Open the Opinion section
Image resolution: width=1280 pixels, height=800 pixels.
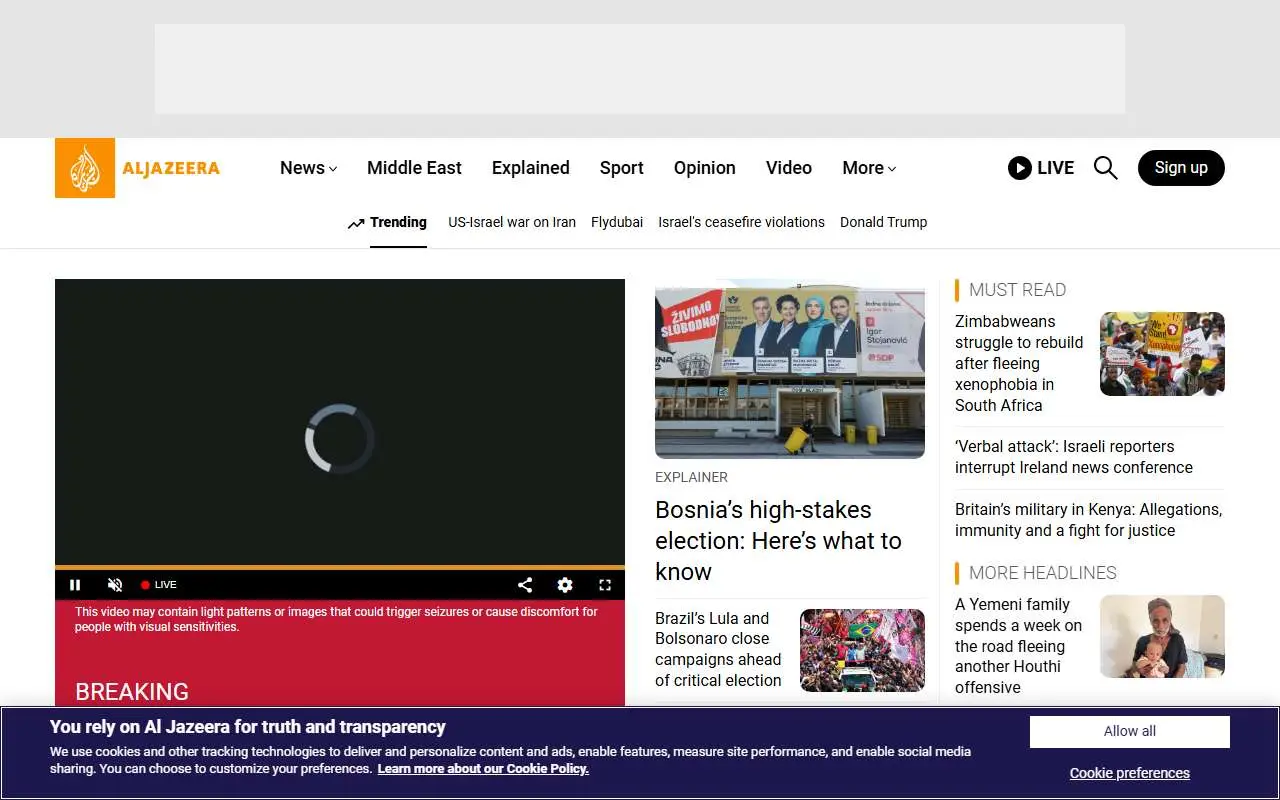pyautogui.click(x=705, y=168)
